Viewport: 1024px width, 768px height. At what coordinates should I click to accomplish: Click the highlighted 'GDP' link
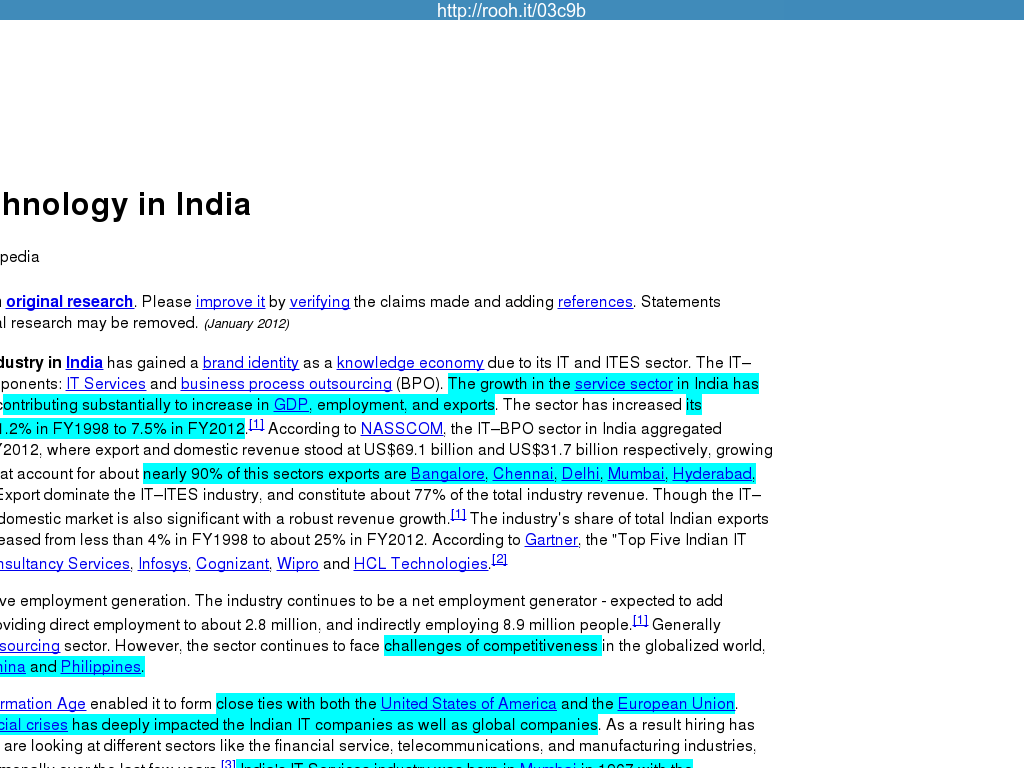[x=291, y=405]
